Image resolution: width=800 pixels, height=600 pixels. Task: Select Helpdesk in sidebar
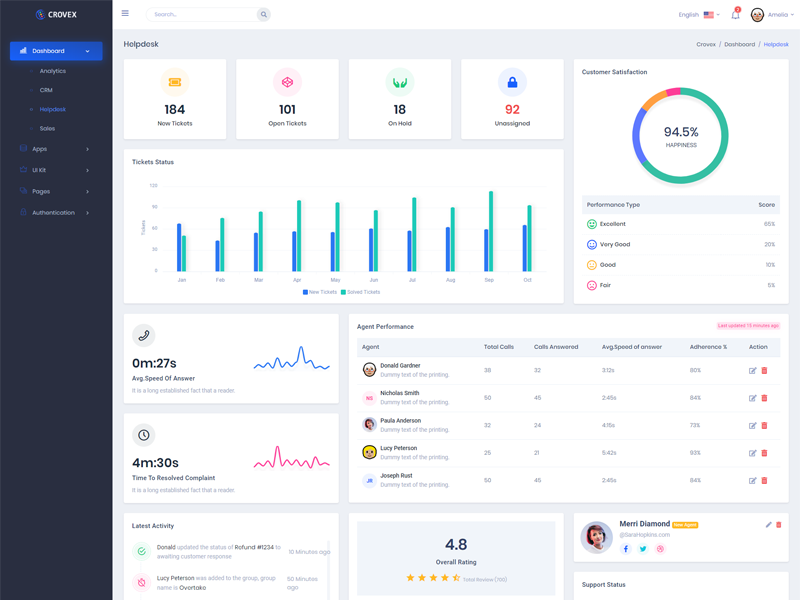[53, 109]
